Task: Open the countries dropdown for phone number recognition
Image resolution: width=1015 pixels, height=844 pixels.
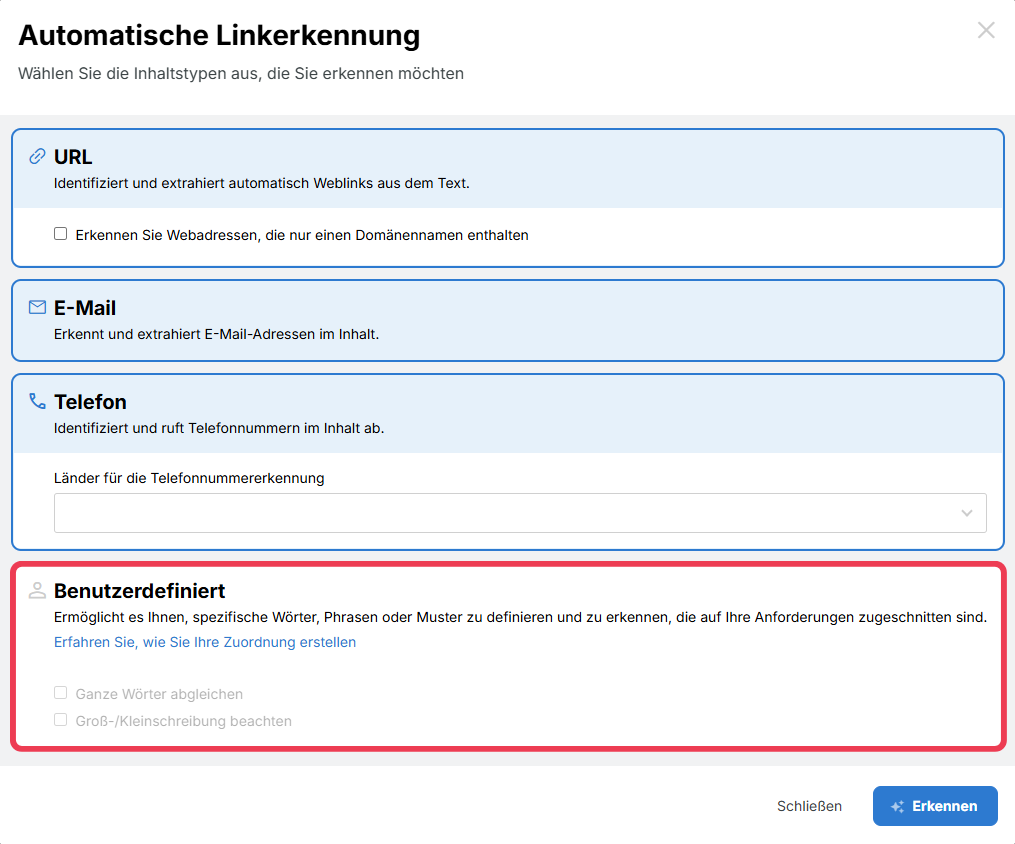Action: tap(520, 513)
